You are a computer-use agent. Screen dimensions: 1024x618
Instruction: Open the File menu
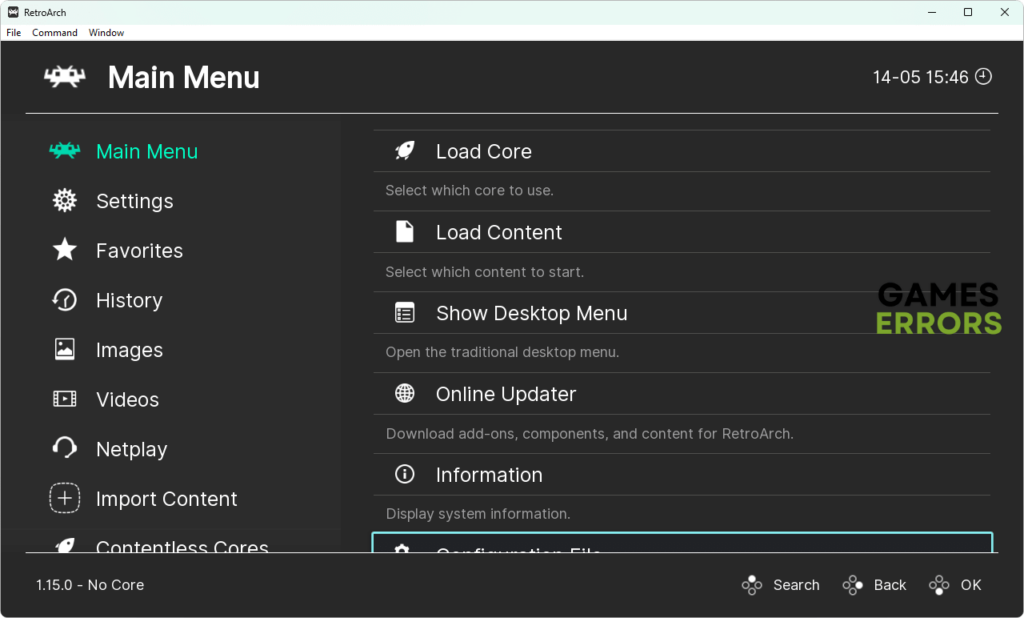coord(14,33)
